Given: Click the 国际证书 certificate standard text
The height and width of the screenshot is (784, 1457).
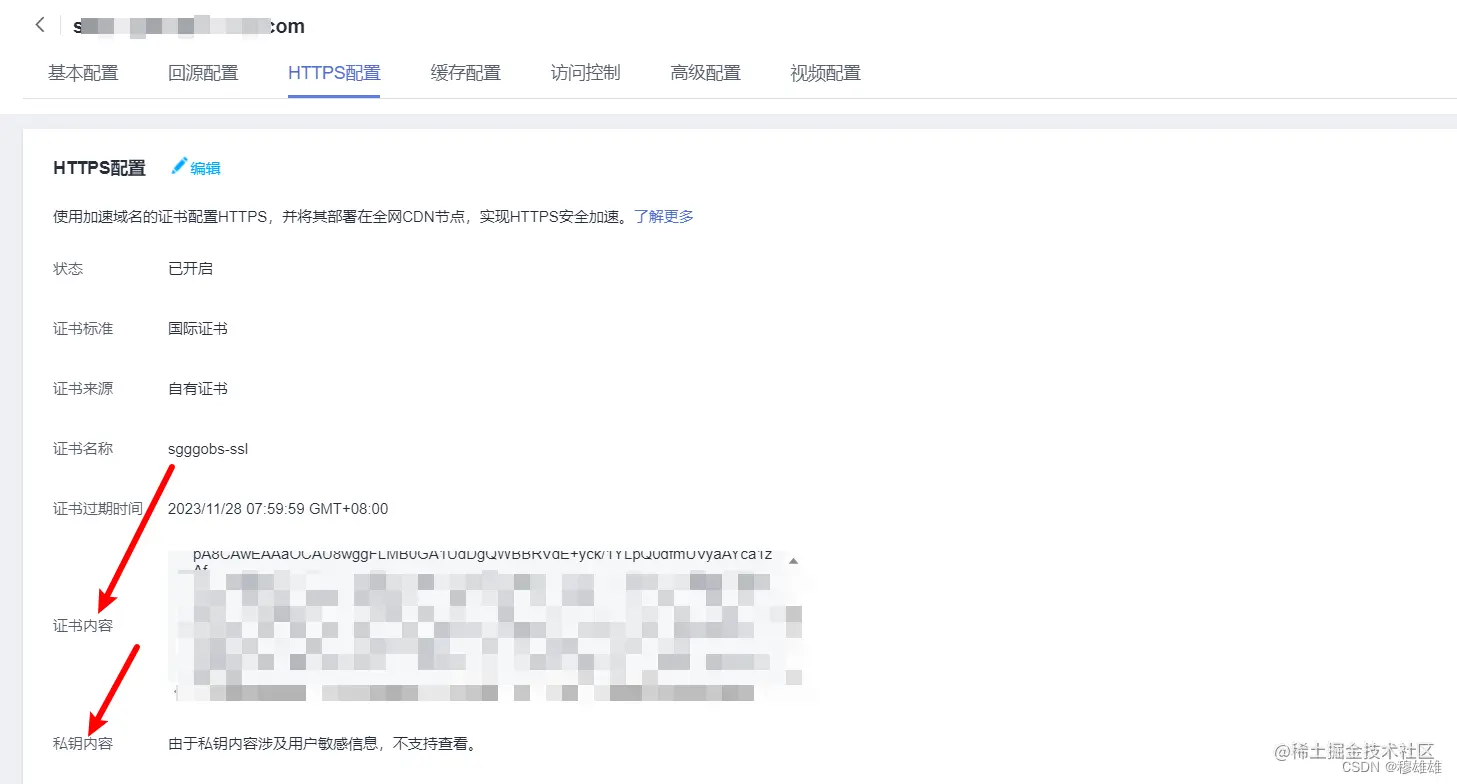Looking at the screenshot, I should 197,328.
